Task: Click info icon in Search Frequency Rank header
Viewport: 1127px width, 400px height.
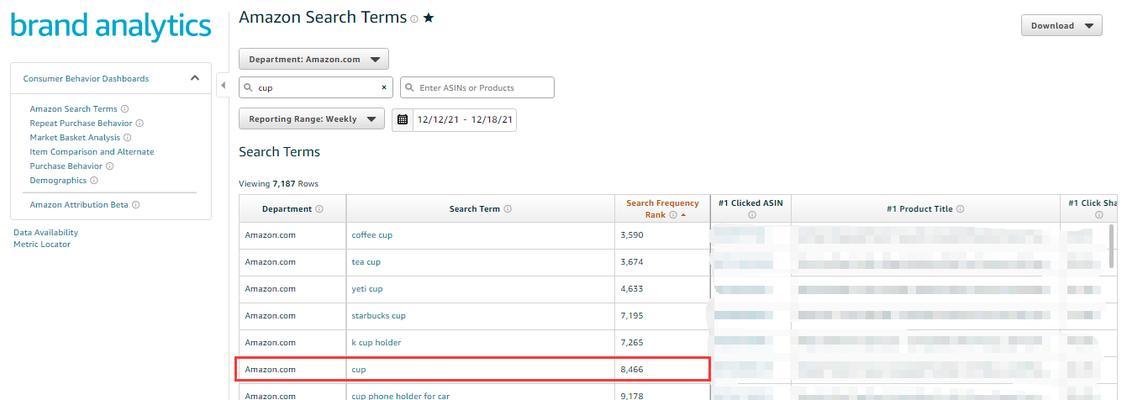Action: tap(673, 215)
